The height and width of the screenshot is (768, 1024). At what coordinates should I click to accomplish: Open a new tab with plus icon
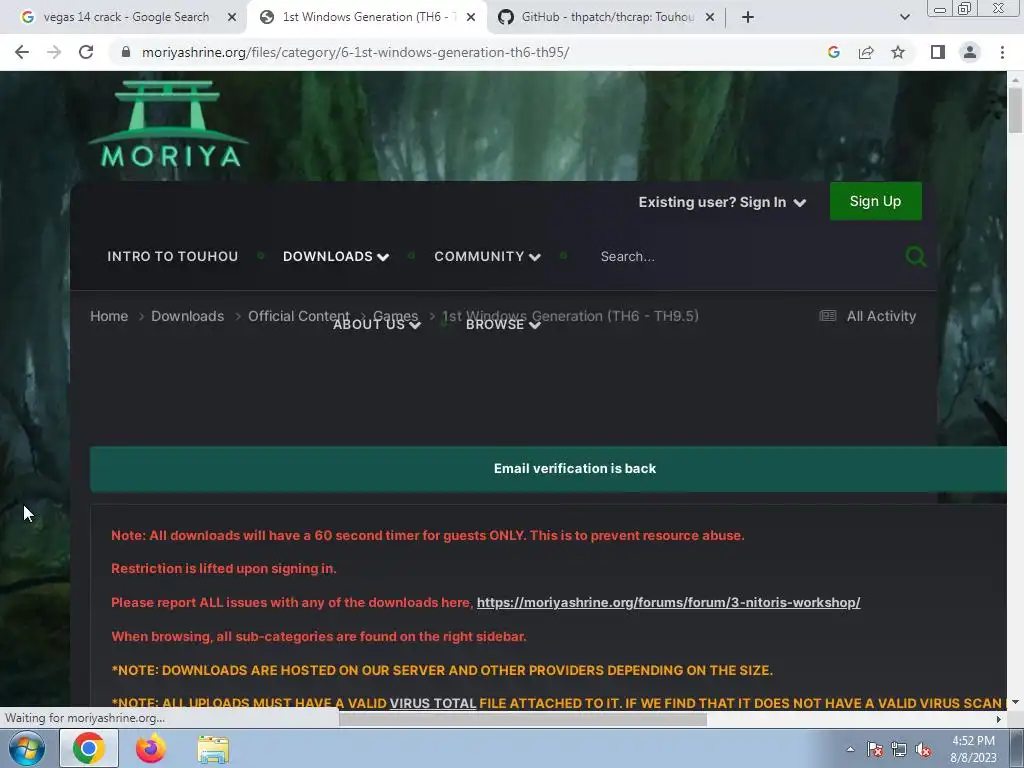point(748,17)
